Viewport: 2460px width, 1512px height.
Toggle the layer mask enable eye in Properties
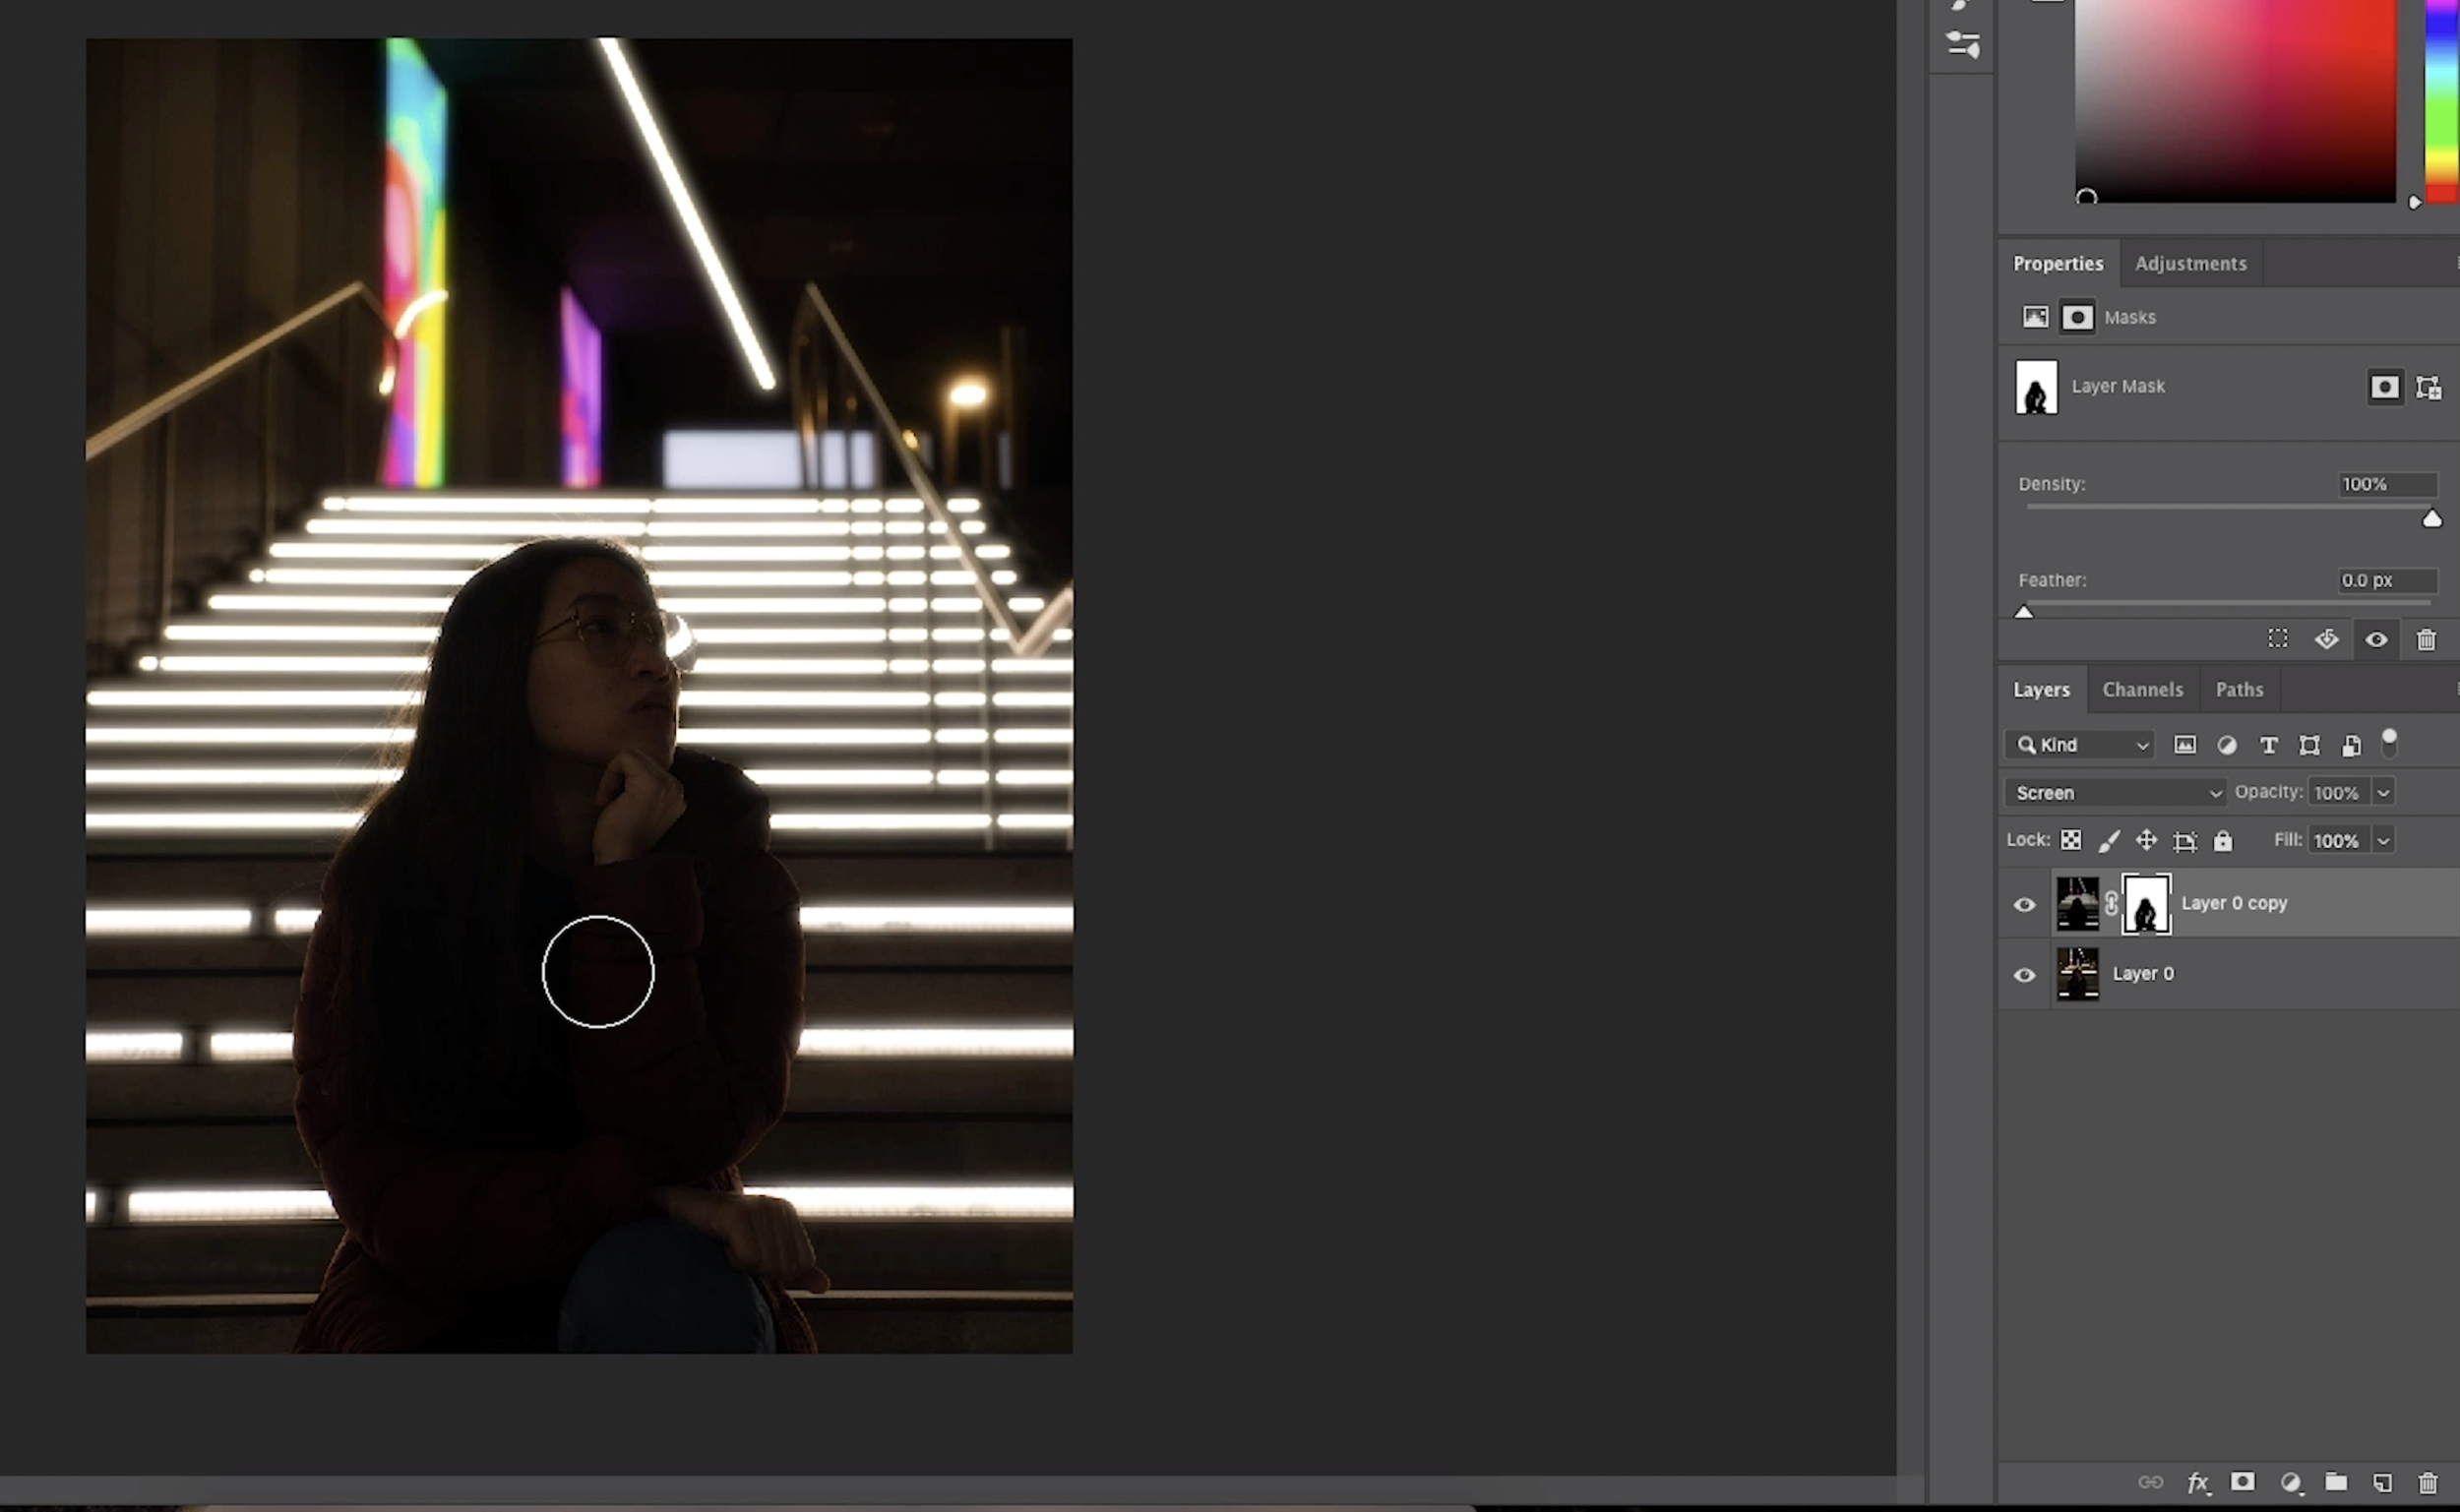2377,640
